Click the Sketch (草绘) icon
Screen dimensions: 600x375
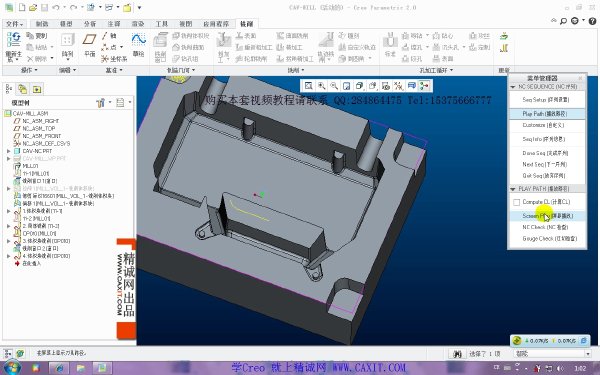tap(138, 40)
